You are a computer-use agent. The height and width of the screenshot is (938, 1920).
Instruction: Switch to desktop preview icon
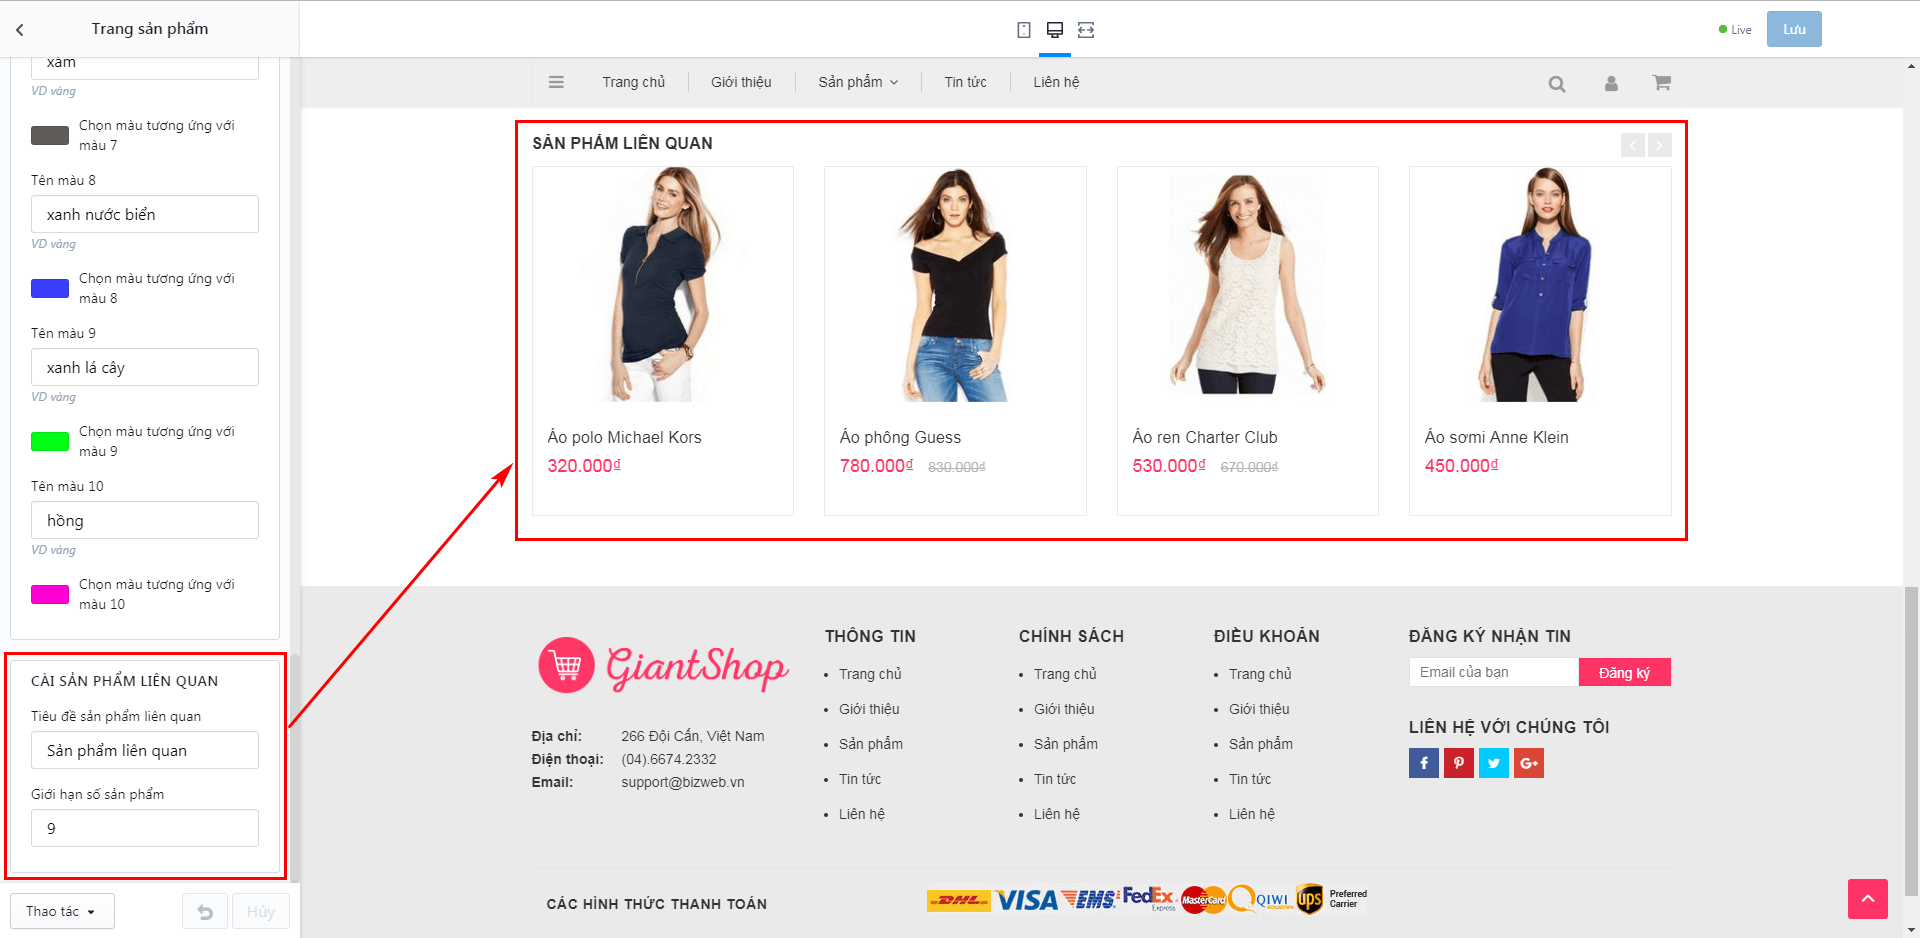(1055, 30)
